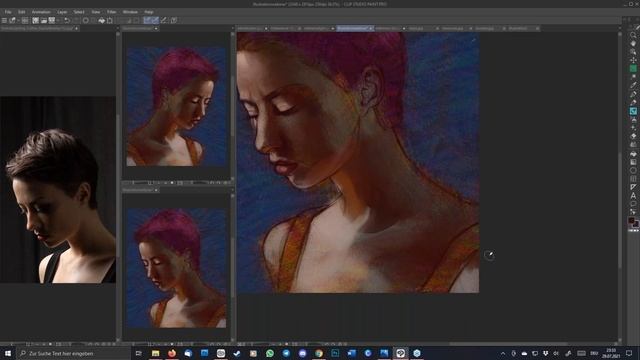The height and width of the screenshot is (360, 640).
Task: Select the Text 'A' tool
Action: [633, 196]
